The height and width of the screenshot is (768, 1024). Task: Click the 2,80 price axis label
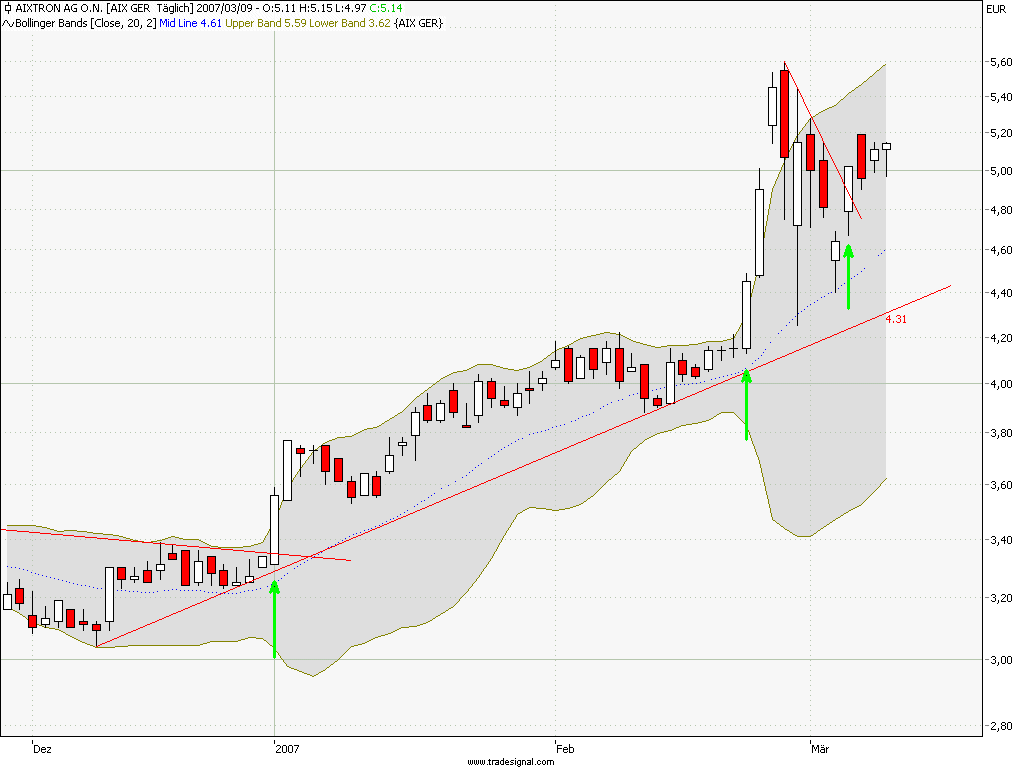pyautogui.click(x=1001, y=726)
